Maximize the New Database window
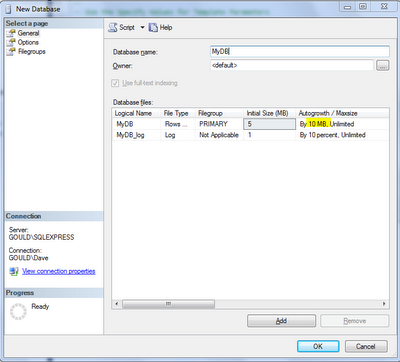The width and height of the screenshot is (400, 362). tap(363, 6)
